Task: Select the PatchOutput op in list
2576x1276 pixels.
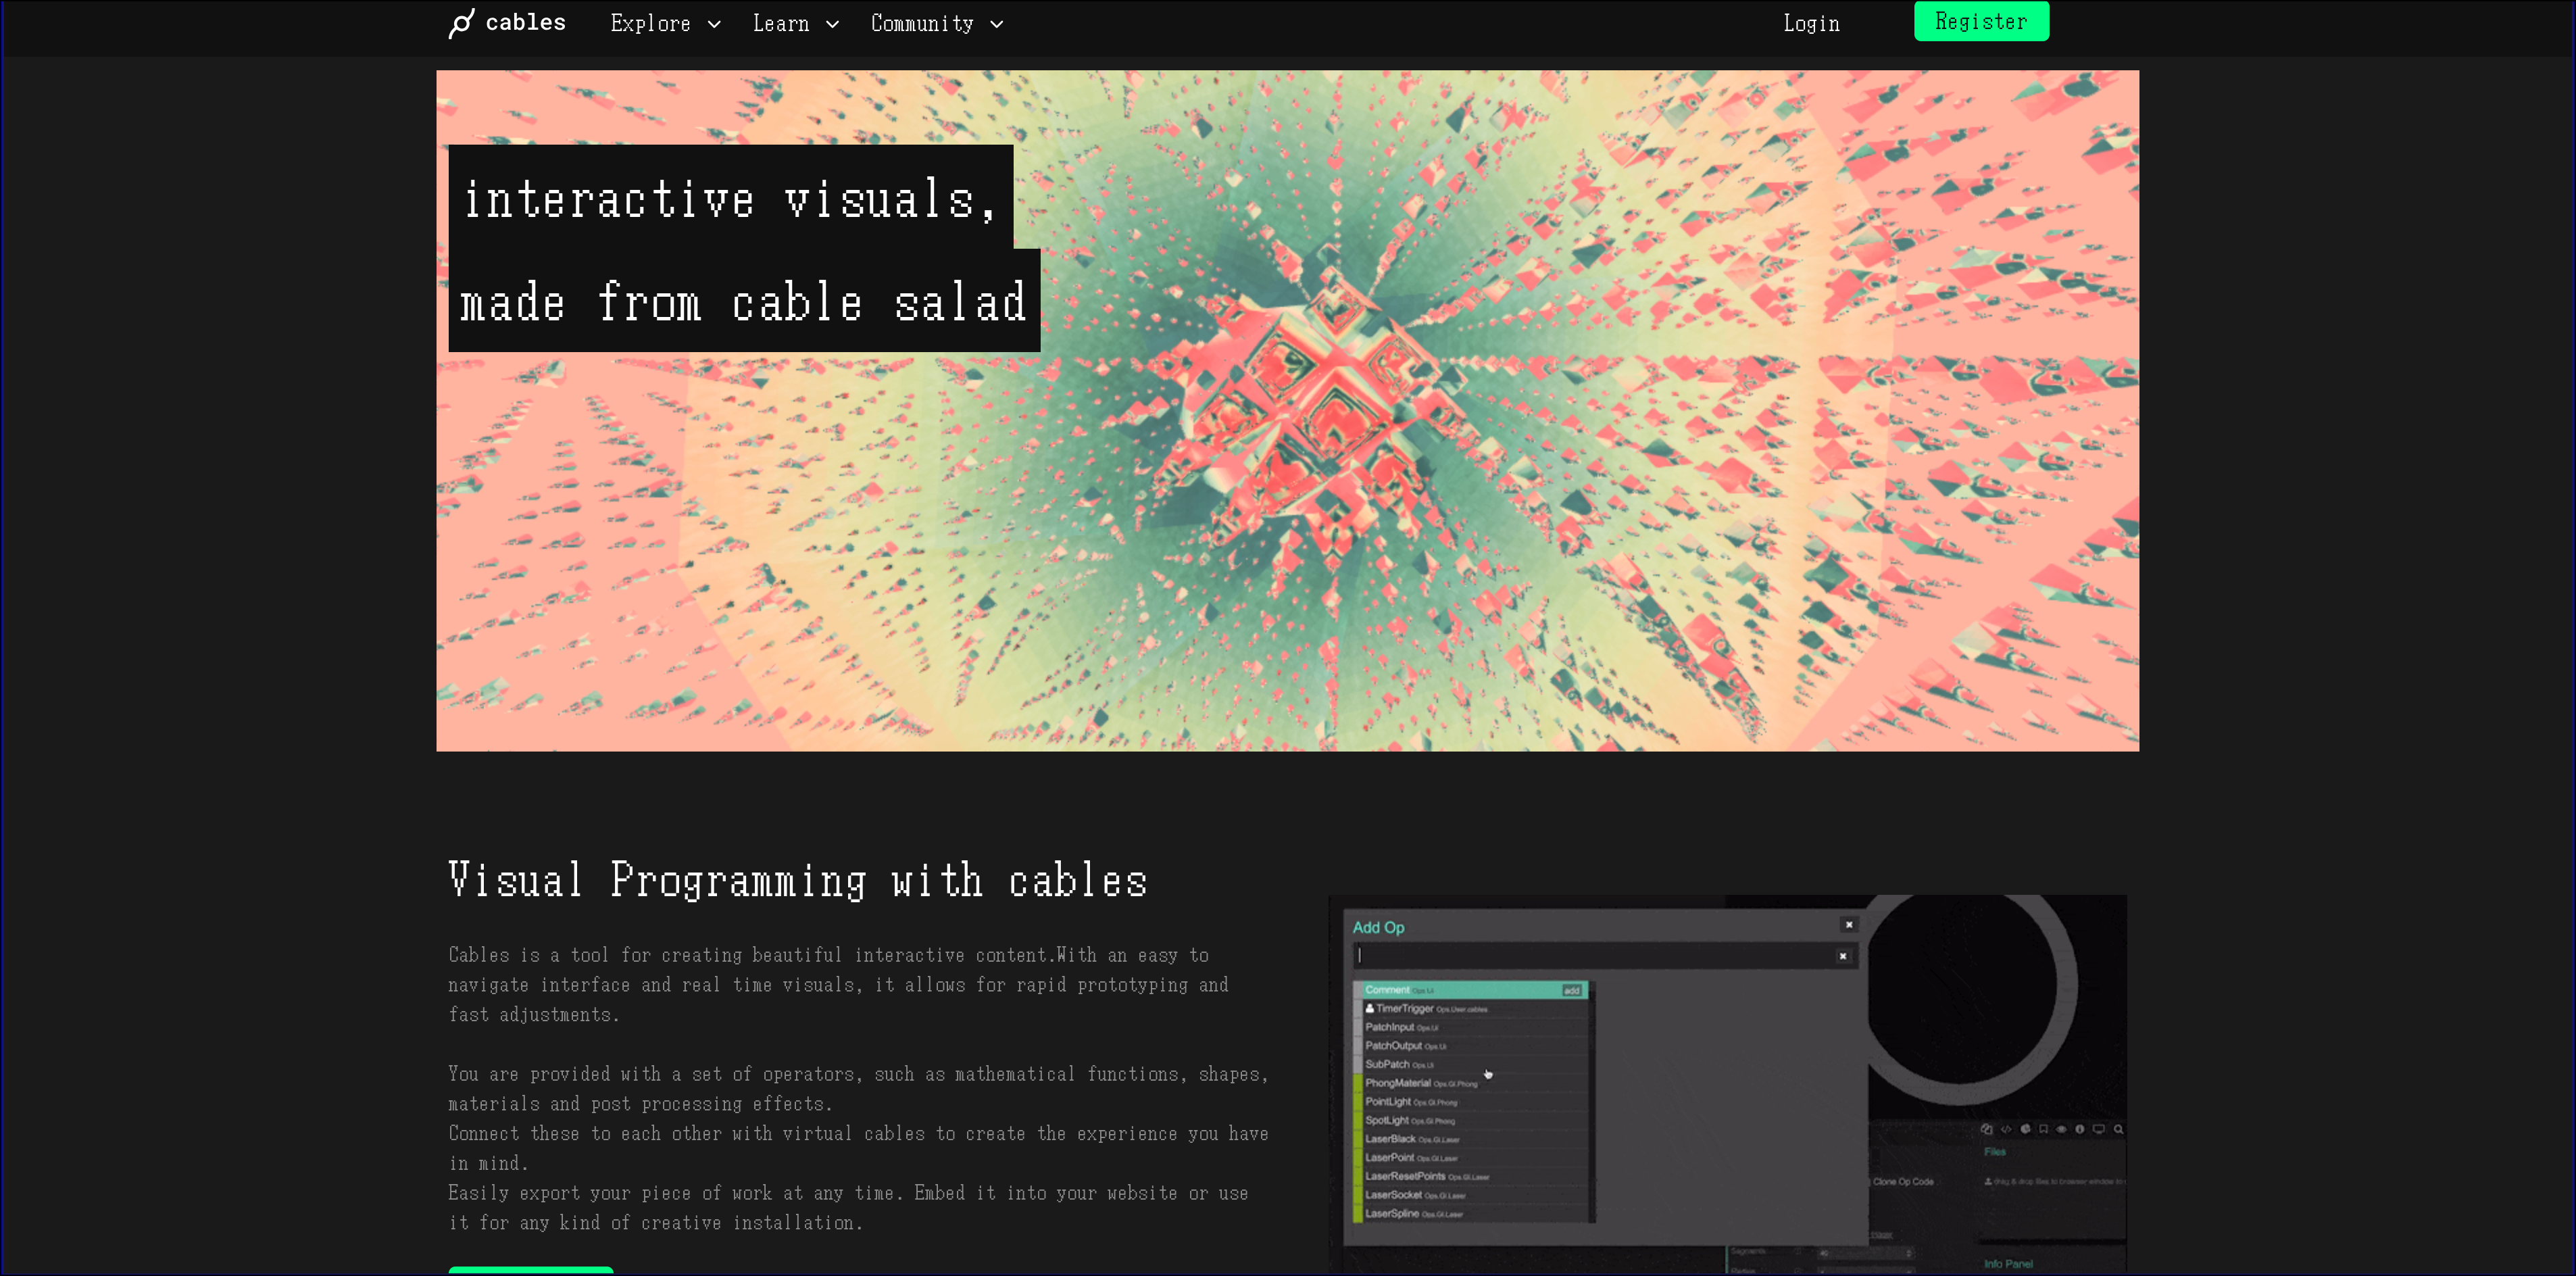Action: 1471,1046
